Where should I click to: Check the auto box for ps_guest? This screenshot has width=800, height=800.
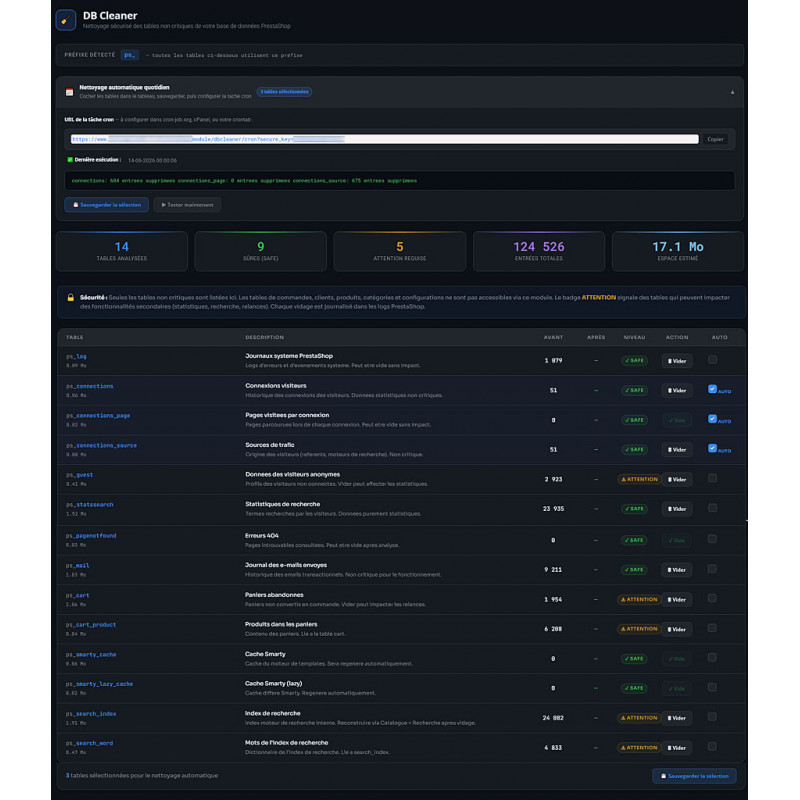712,478
